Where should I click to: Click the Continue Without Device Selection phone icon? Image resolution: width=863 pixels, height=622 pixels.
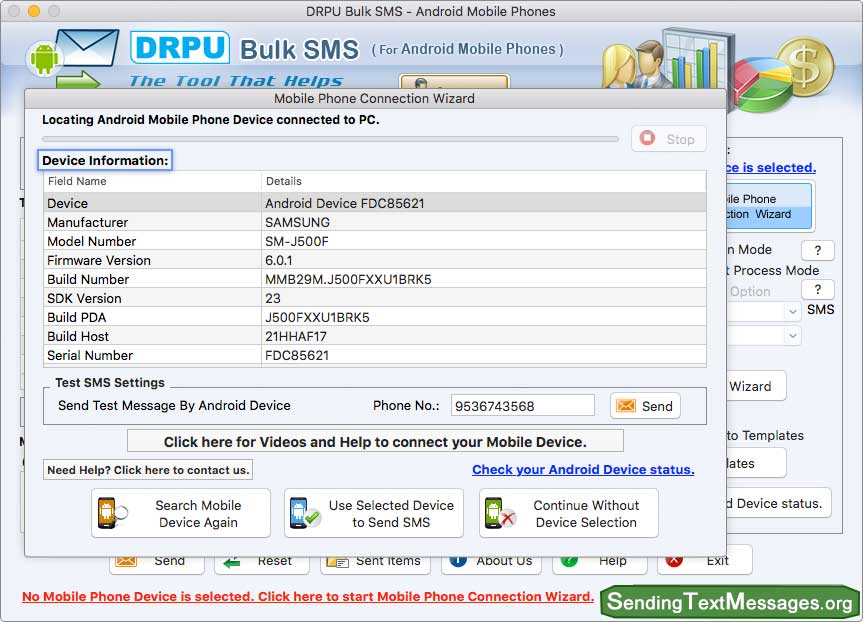(499, 513)
